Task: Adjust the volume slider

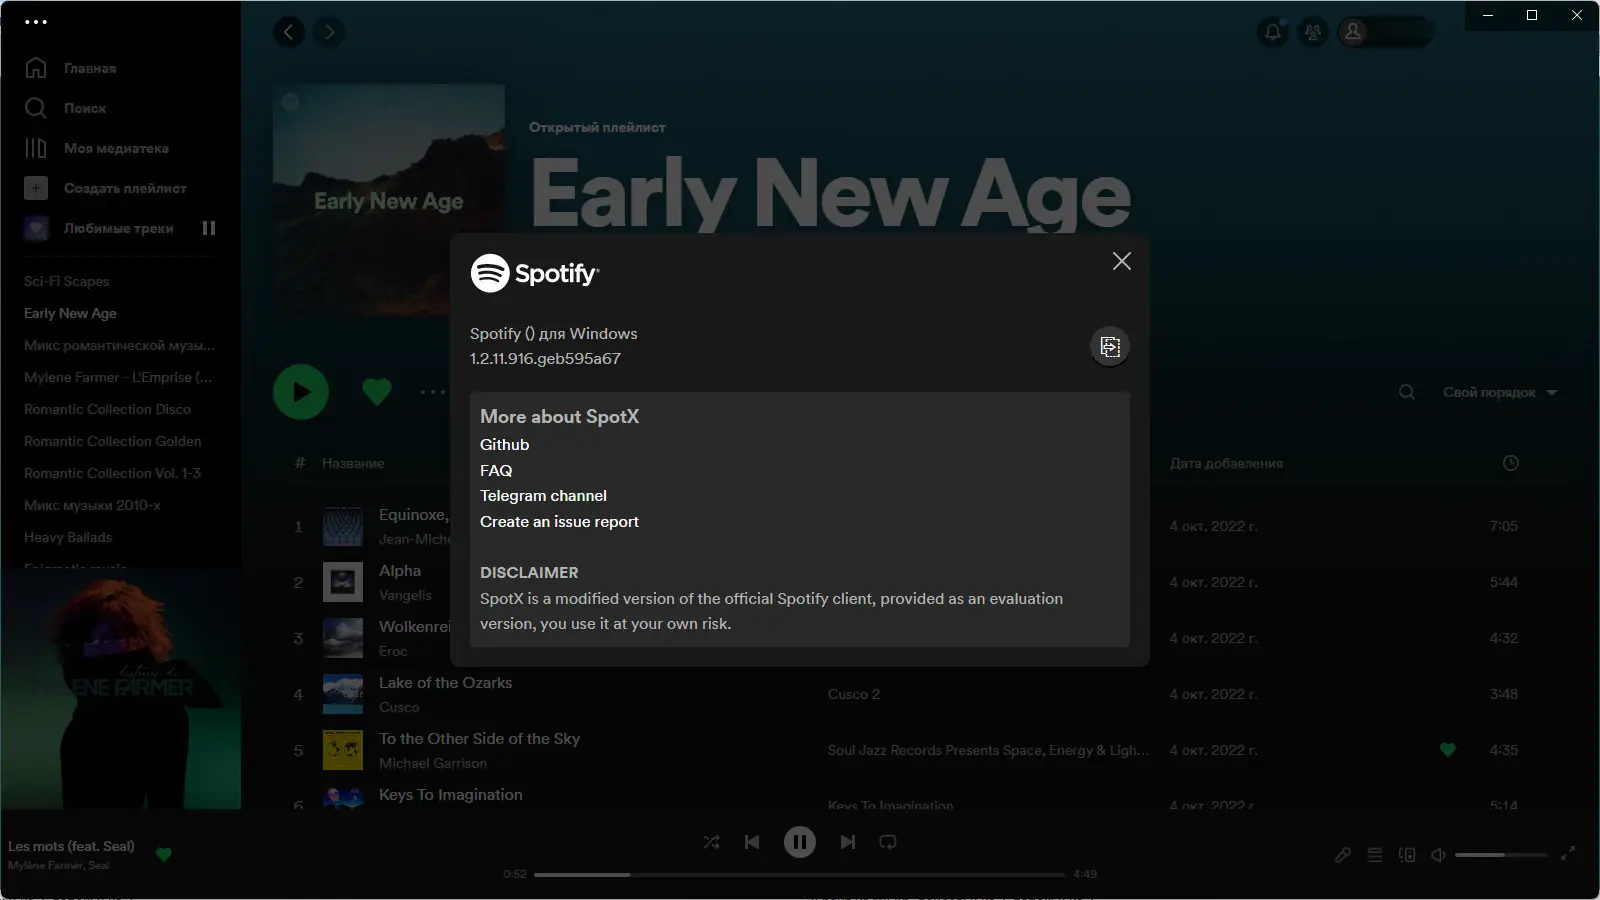Action: pyautogui.click(x=1500, y=855)
